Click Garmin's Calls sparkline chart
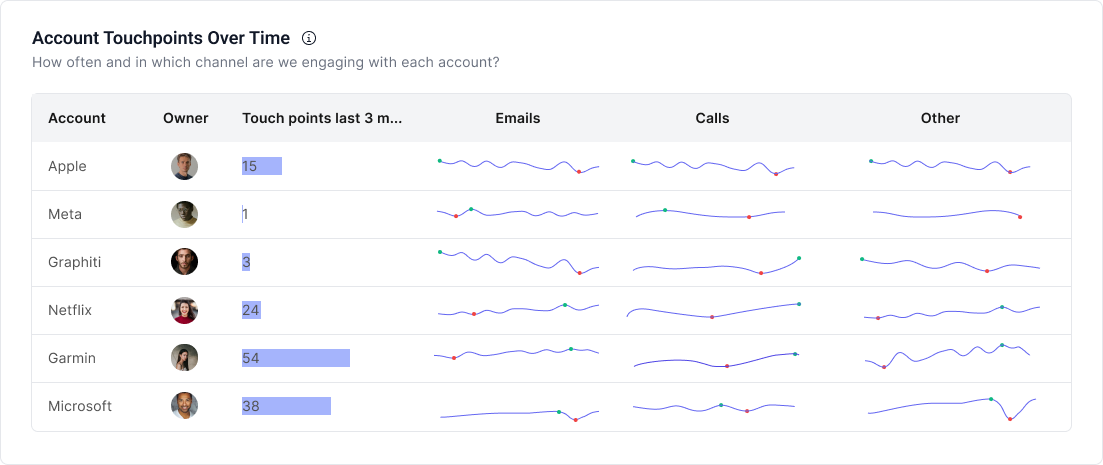The height and width of the screenshot is (465, 1103). tap(716, 359)
